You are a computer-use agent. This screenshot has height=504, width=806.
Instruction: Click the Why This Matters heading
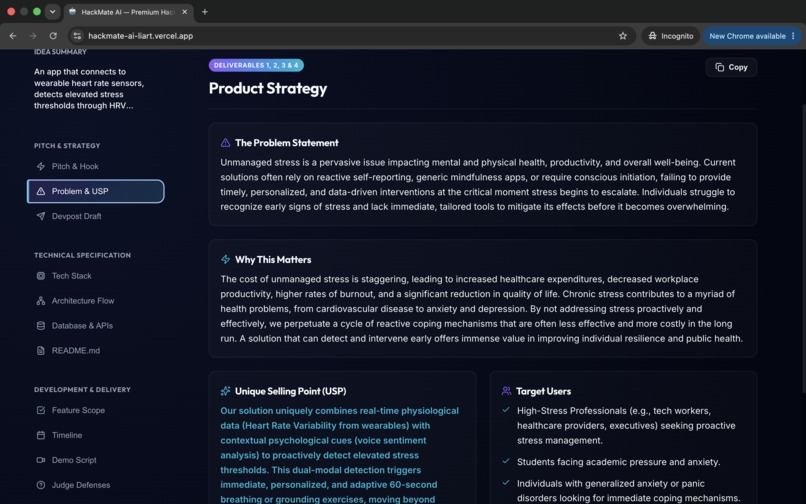click(x=273, y=260)
